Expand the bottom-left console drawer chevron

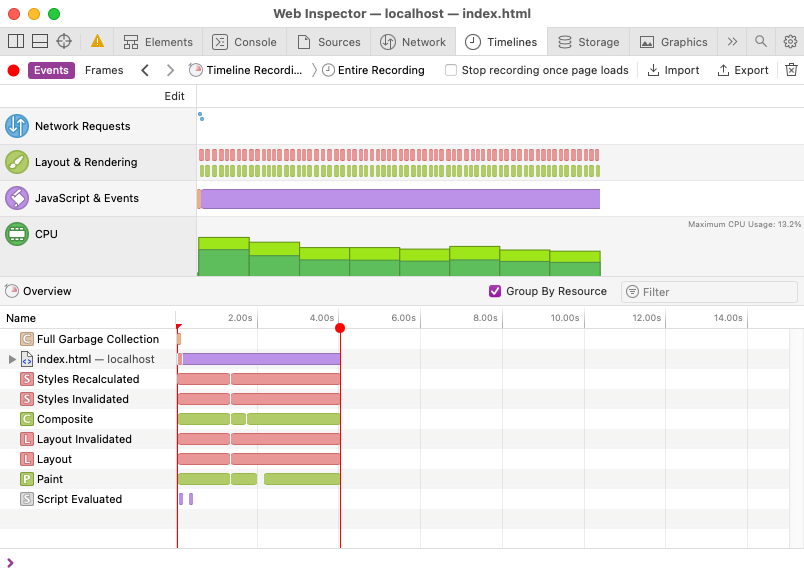(11, 563)
